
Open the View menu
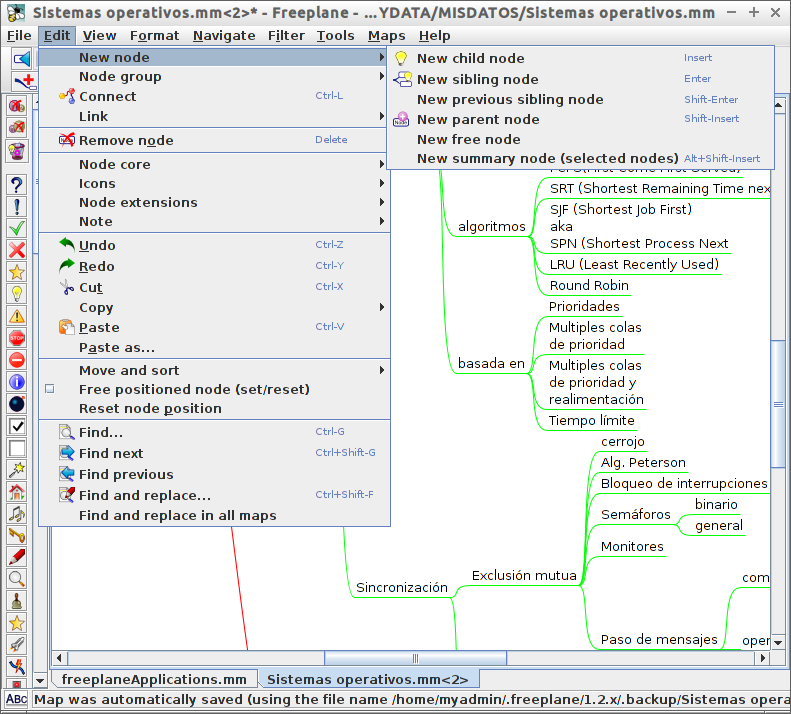[99, 36]
